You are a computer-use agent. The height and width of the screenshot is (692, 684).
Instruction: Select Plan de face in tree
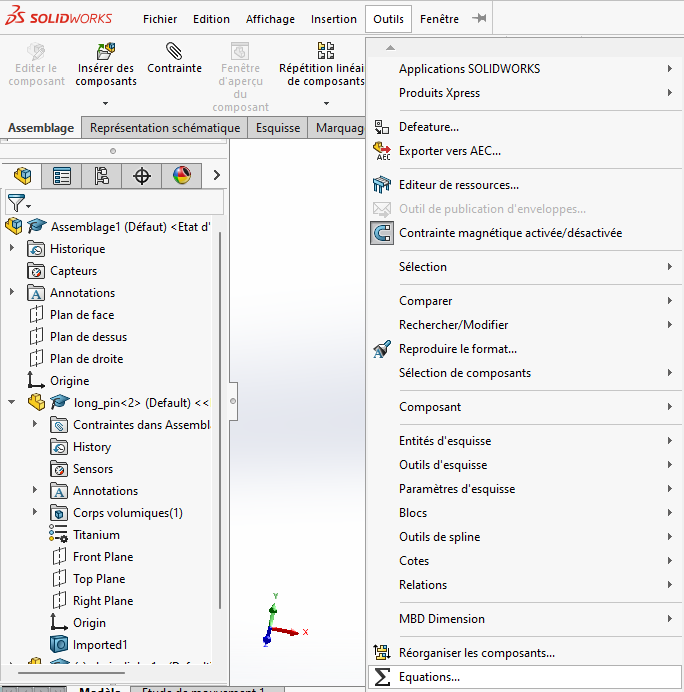[82, 315]
